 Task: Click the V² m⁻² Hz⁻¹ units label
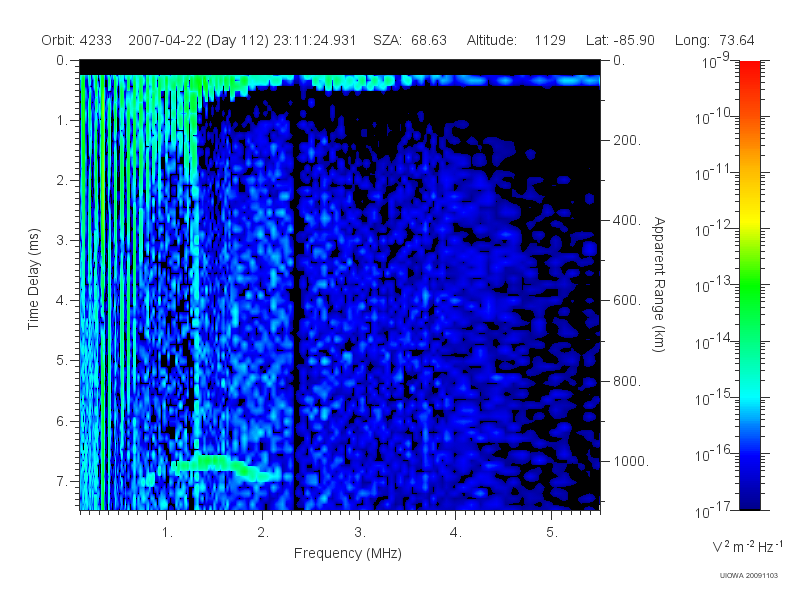pos(747,546)
